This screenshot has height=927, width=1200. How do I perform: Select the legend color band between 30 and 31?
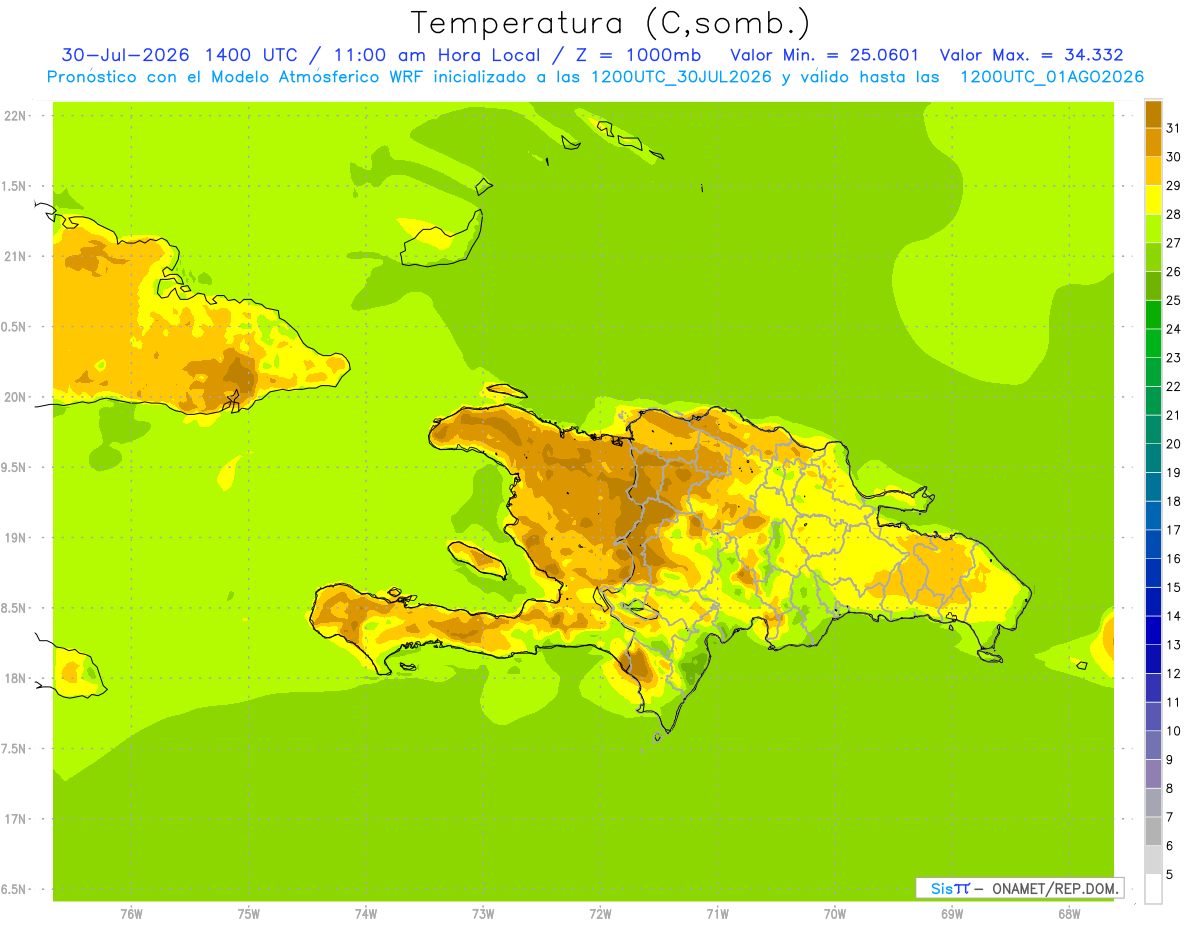pos(1153,143)
